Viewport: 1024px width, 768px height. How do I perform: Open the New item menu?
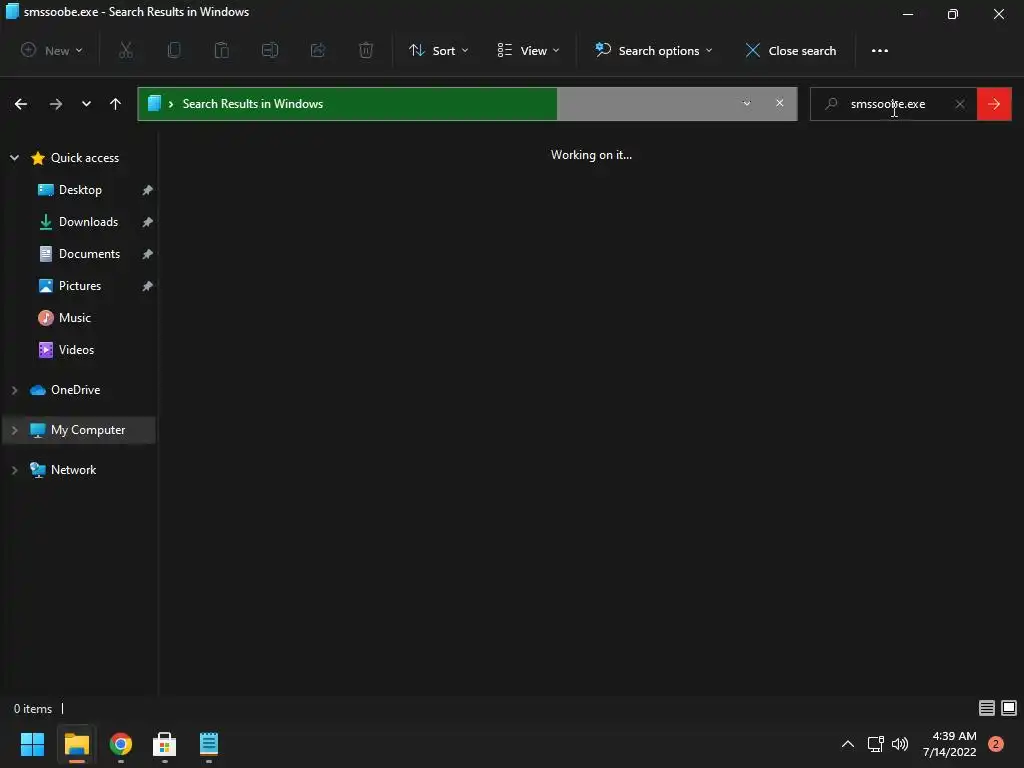(x=52, y=50)
